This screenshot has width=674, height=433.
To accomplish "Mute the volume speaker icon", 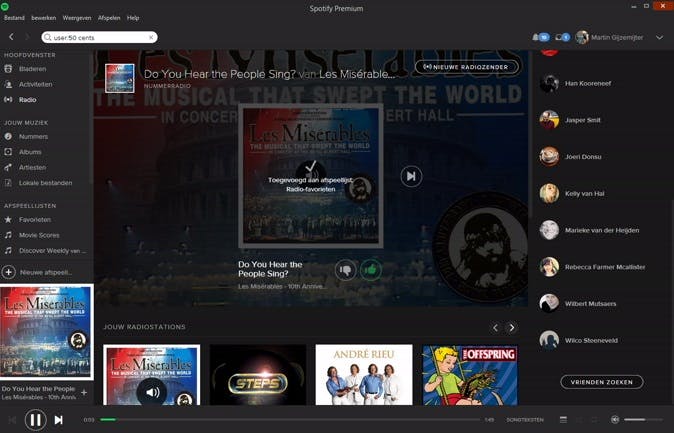I will pos(615,420).
